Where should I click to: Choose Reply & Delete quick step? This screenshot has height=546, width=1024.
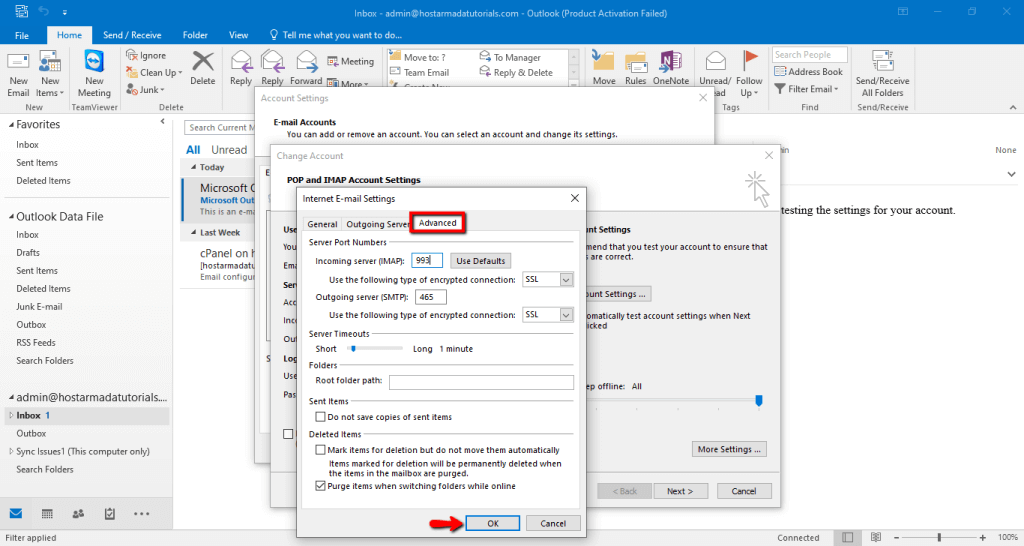coord(516,72)
